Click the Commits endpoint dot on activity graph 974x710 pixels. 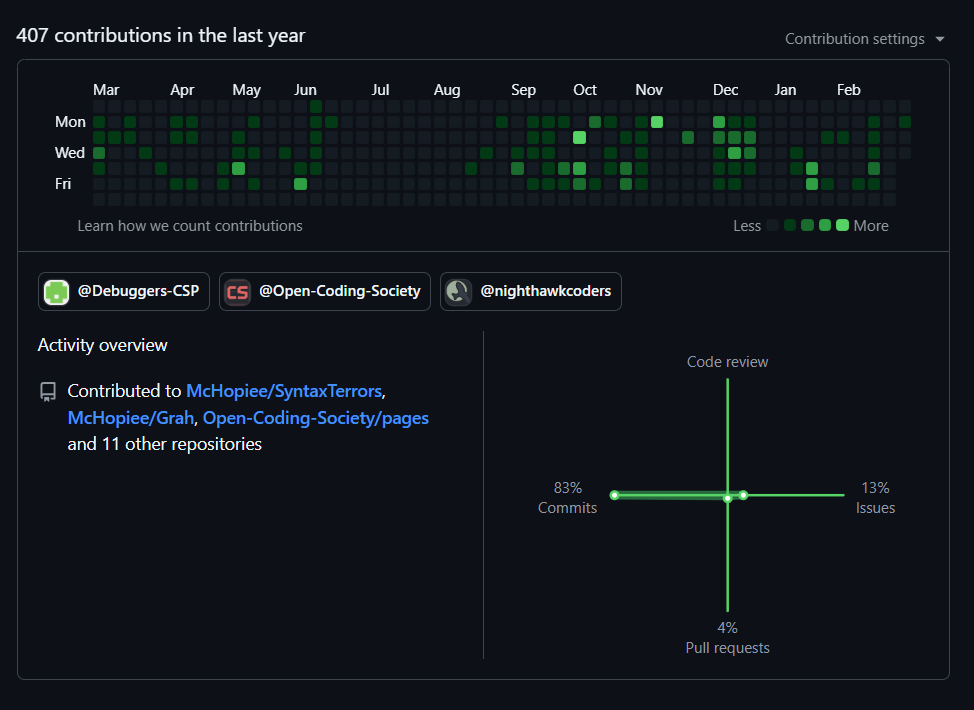613,495
